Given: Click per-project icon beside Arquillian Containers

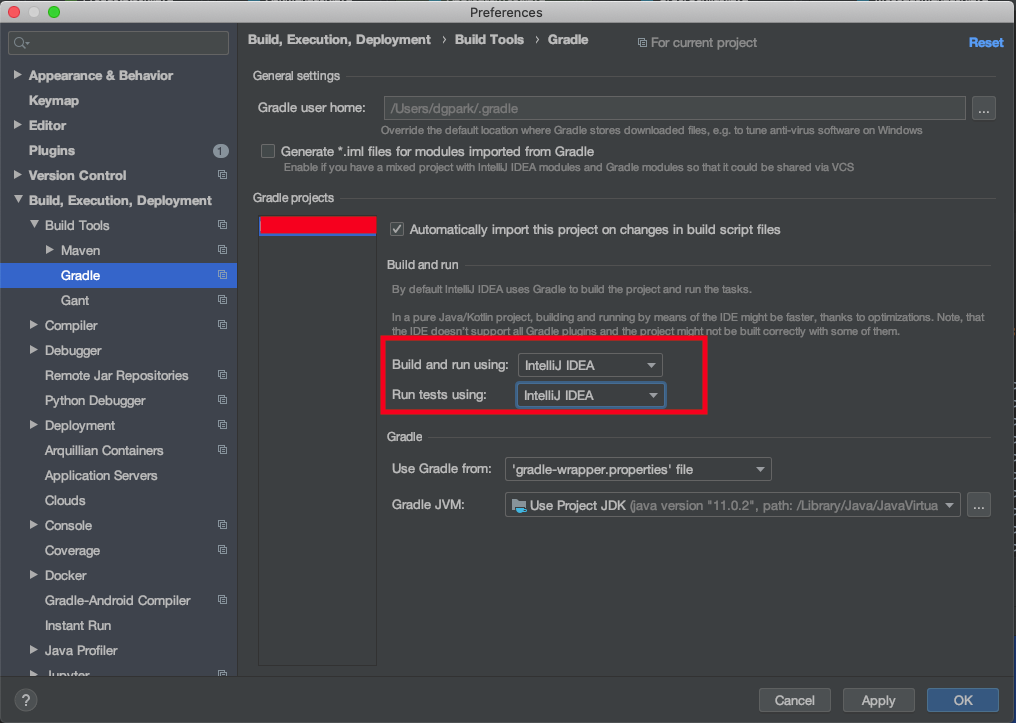Looking at the screenshot, I should click(222, 450).
